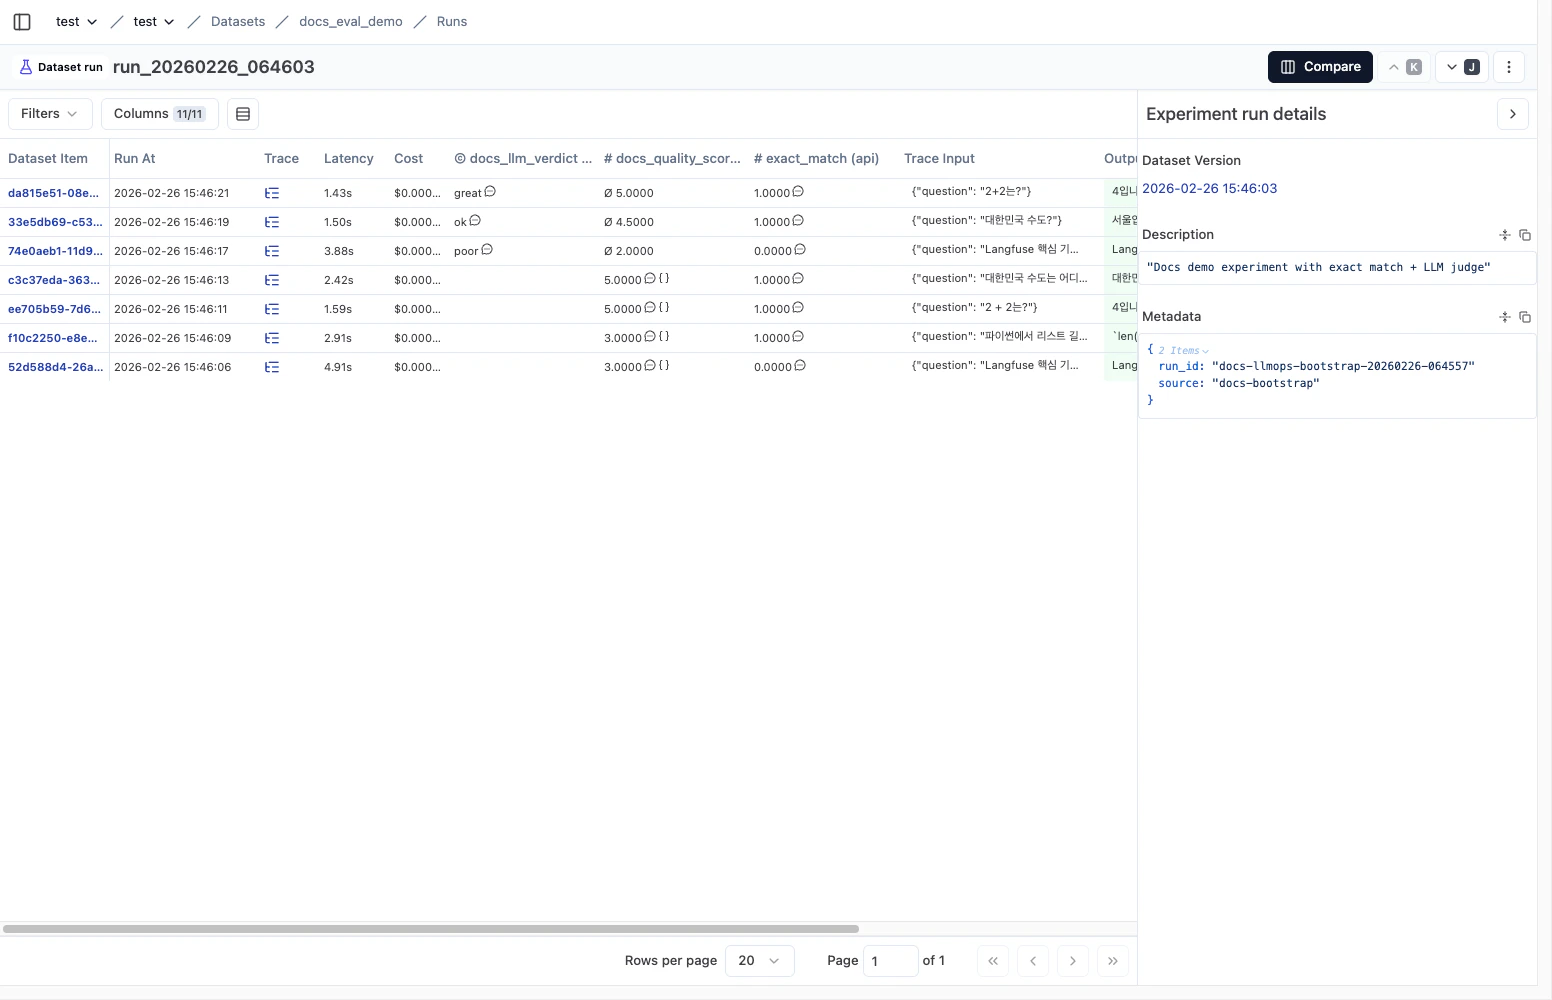Open trace for row da815e51-08e

pos(272,193)
